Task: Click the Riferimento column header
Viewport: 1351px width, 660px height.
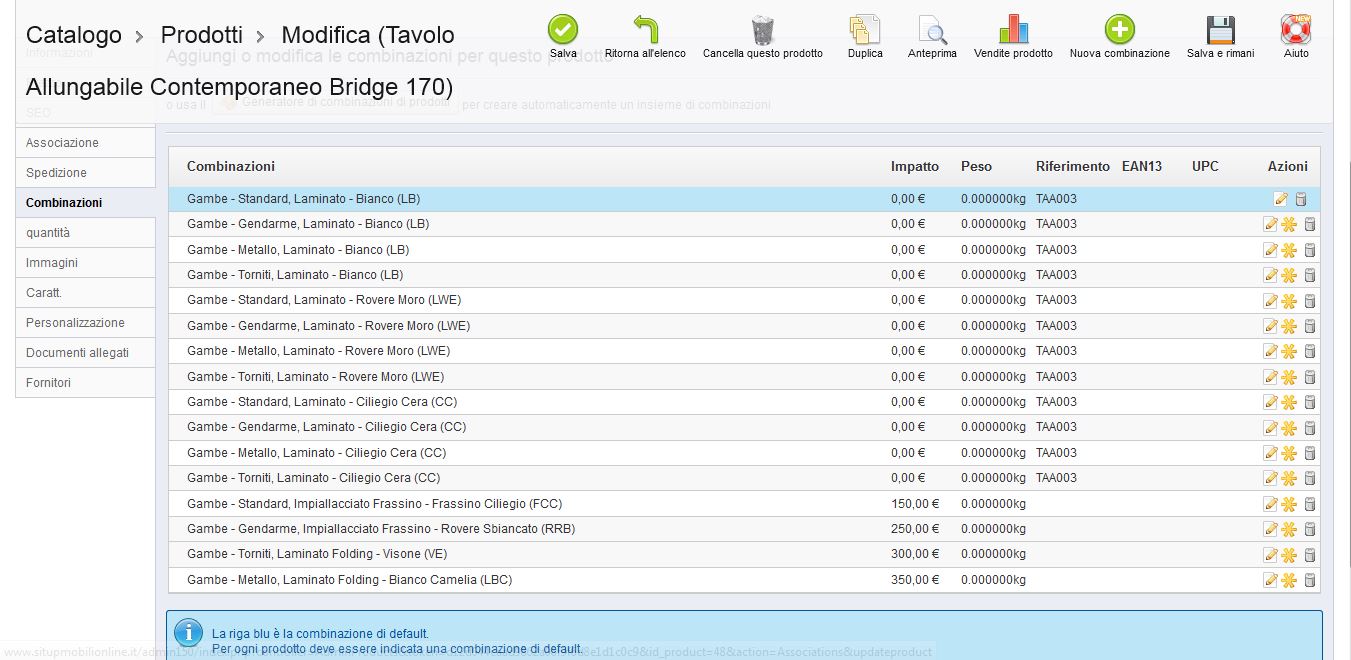Action: coord(1073,166)
